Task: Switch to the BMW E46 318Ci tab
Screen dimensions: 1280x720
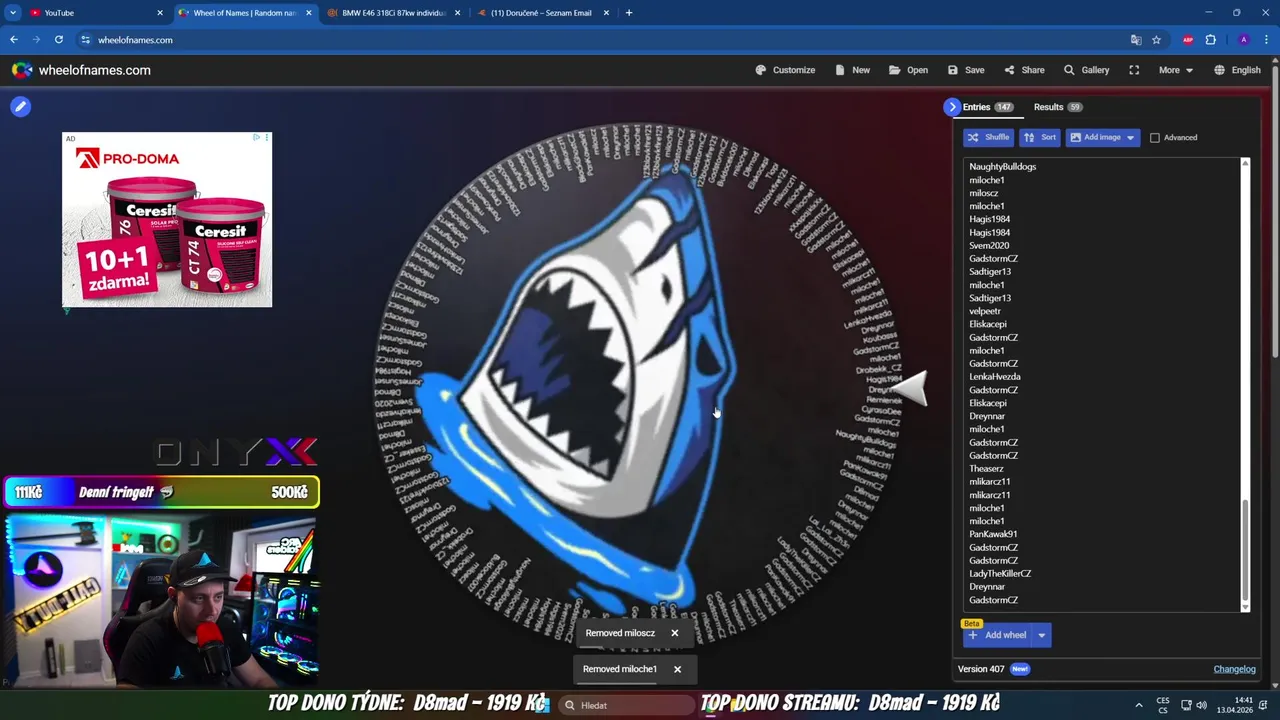Action: (x=393, y=13)
